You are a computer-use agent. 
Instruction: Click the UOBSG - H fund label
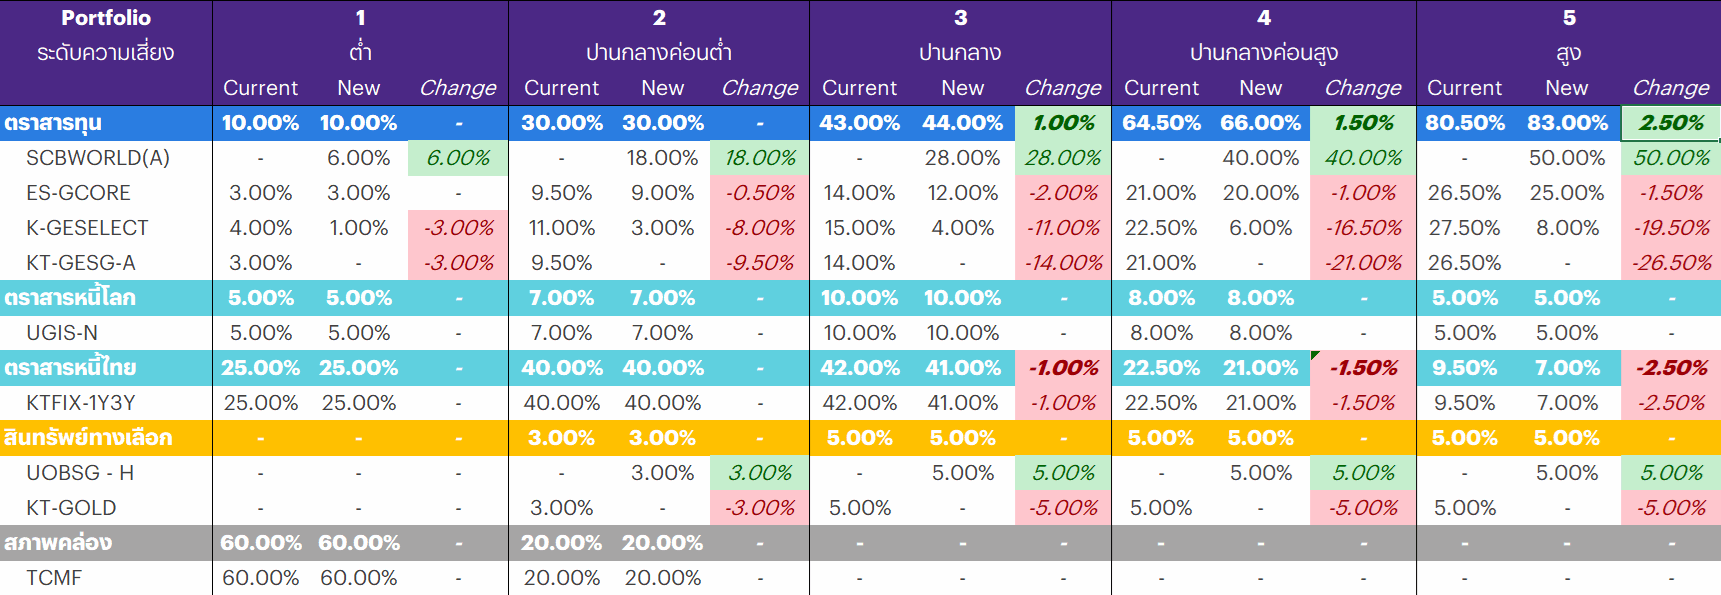[x=80, y=473]
